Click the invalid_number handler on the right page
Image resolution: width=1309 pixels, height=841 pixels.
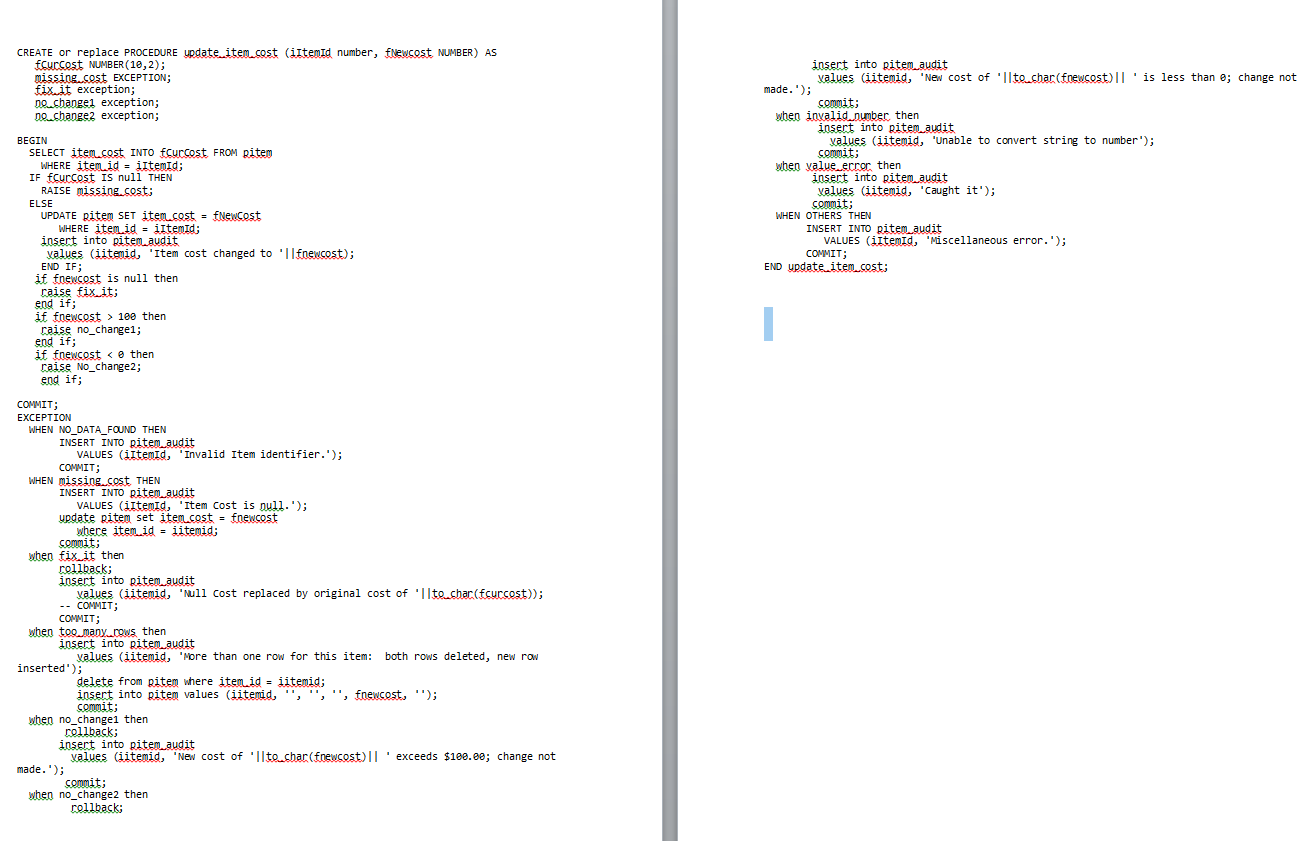click(x=847, y=114)
